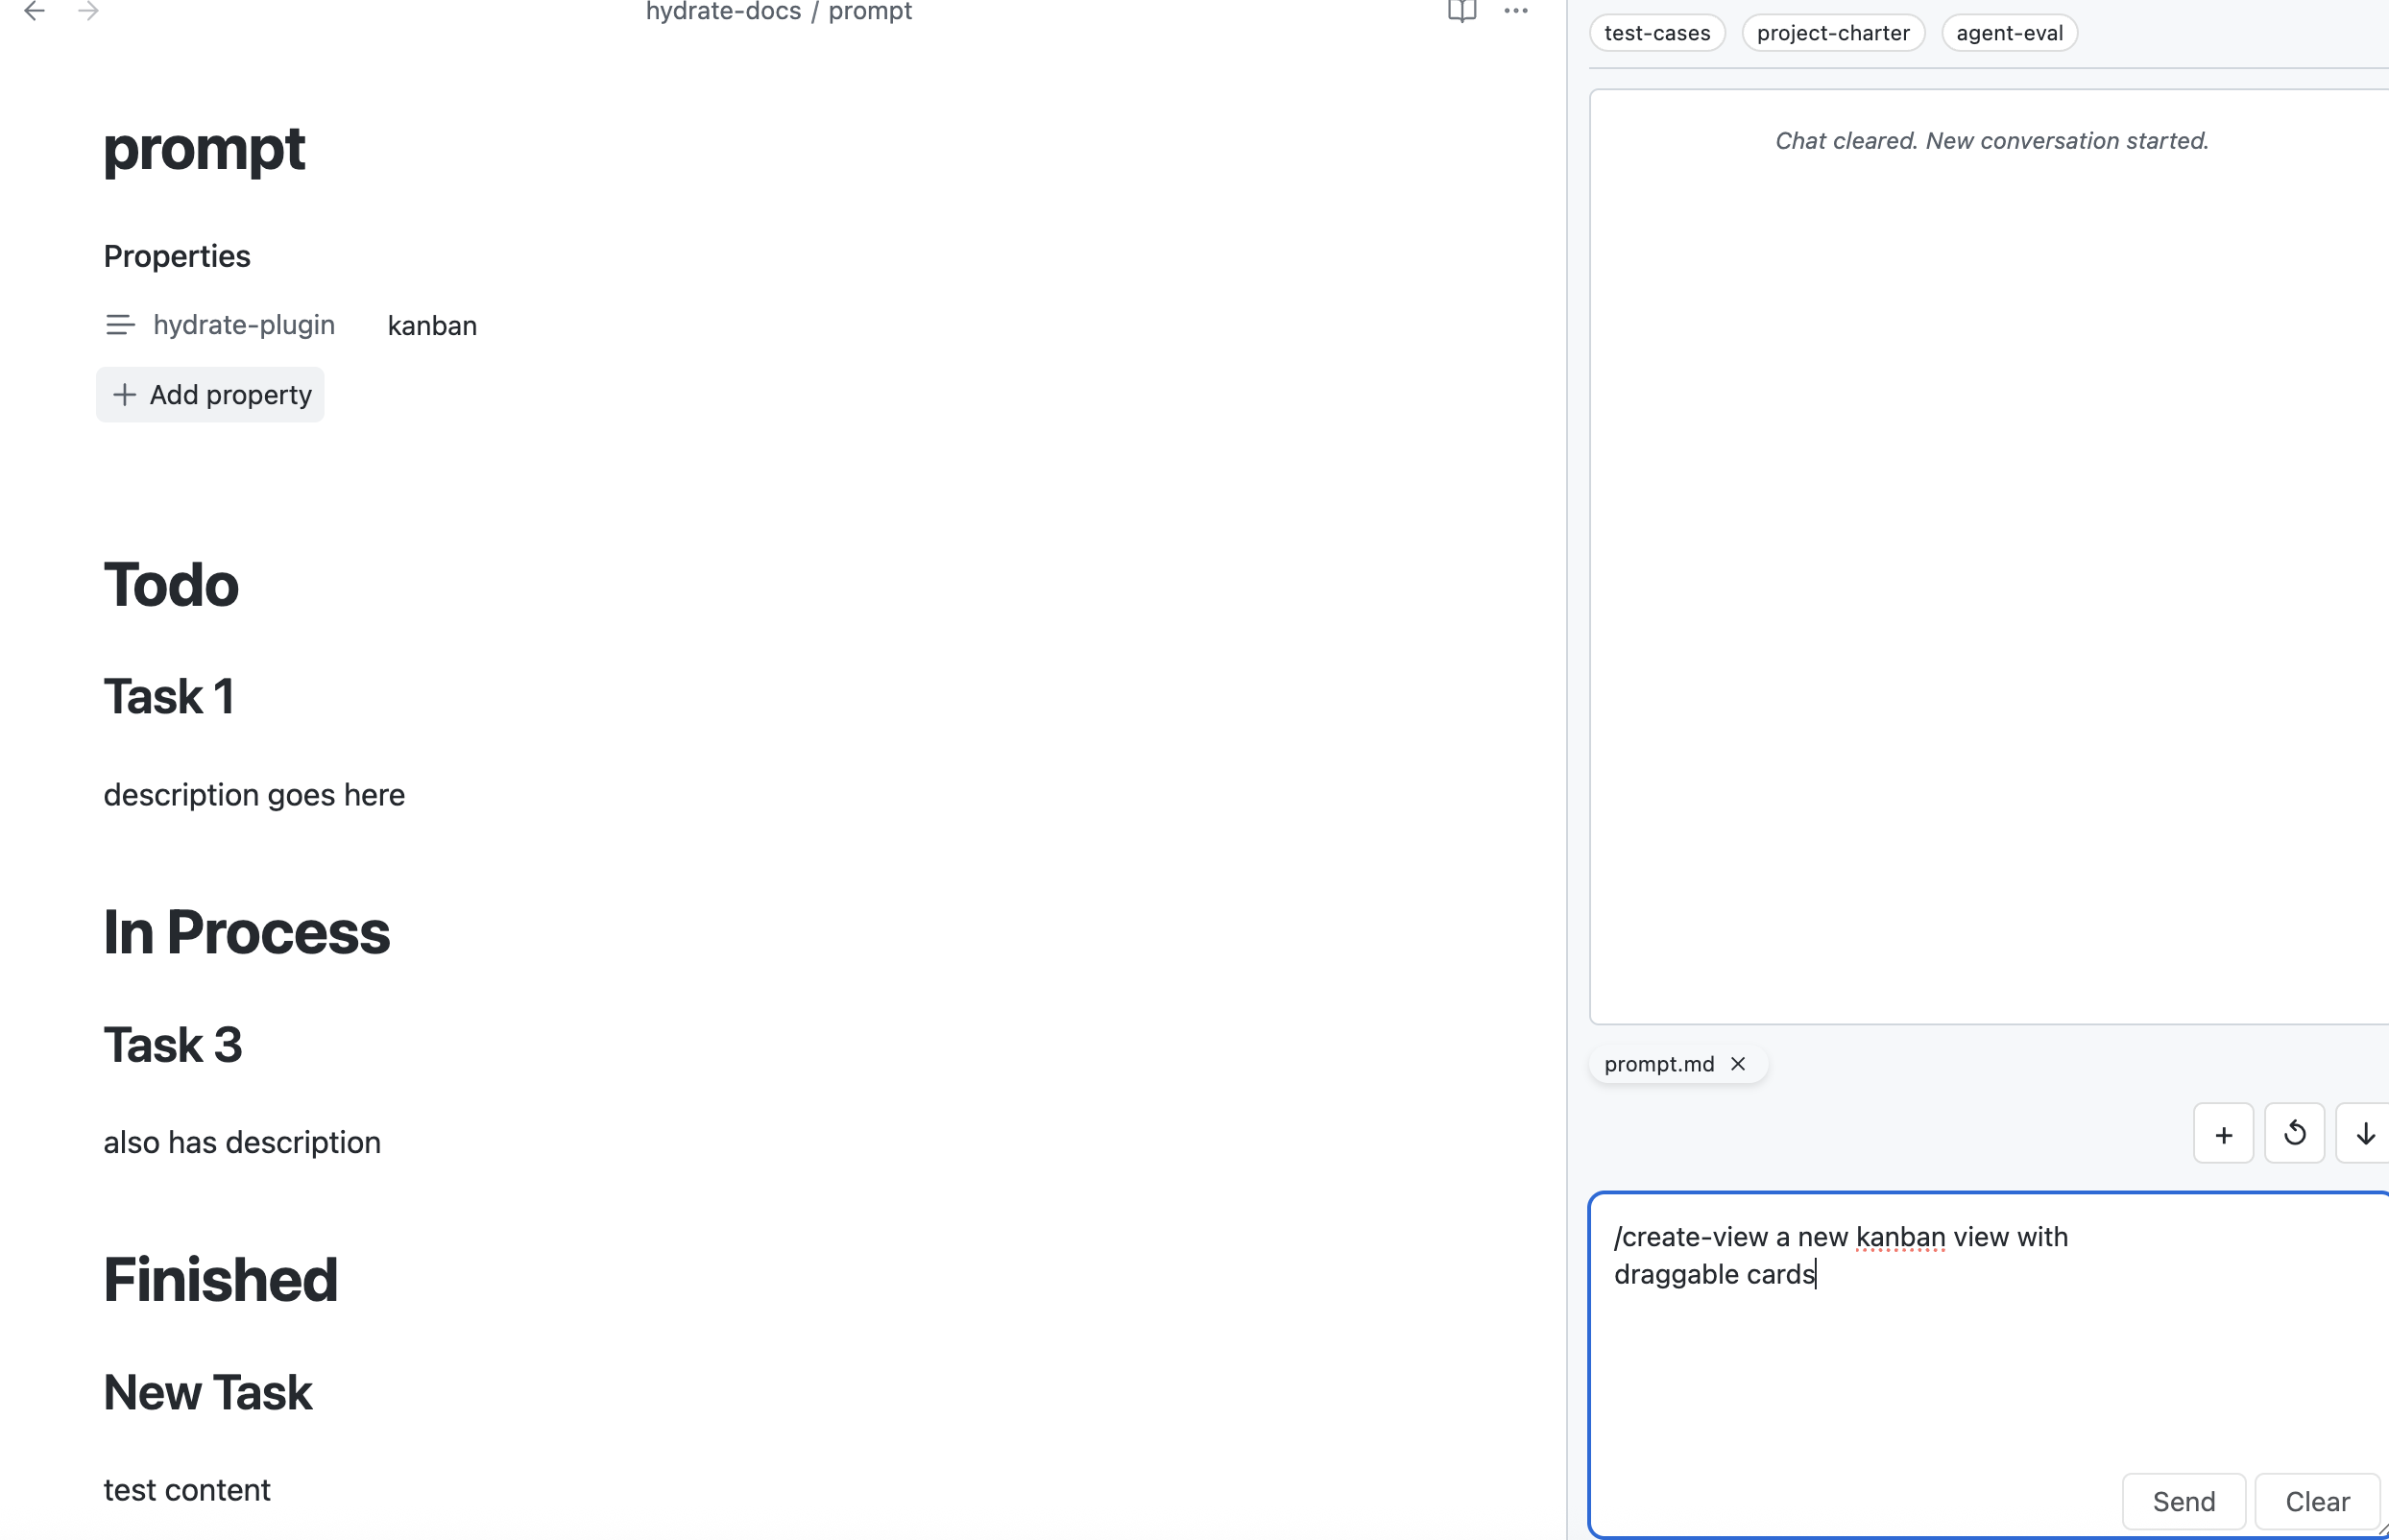Click the reset conversation icon

click(2294, 1133)
